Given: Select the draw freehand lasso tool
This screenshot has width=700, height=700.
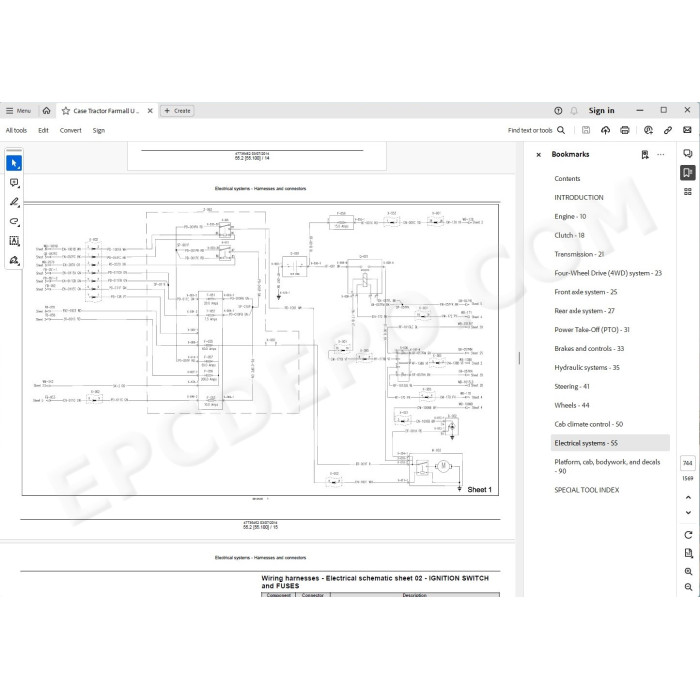Looking at the screenshot, I should click(x=14, y=221).
